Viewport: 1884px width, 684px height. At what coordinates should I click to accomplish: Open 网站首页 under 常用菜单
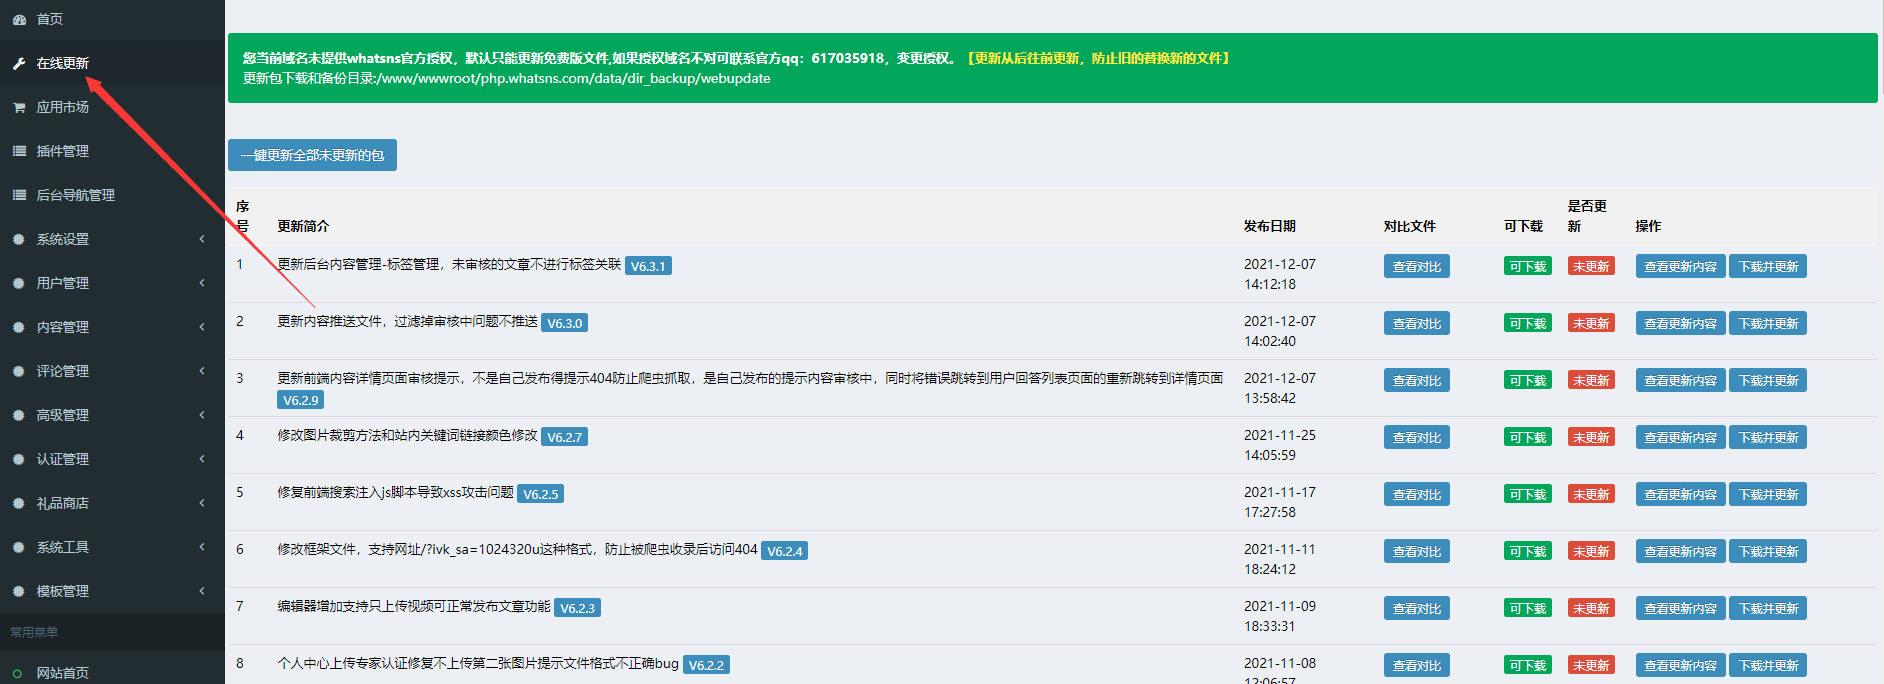click(112, 672)
